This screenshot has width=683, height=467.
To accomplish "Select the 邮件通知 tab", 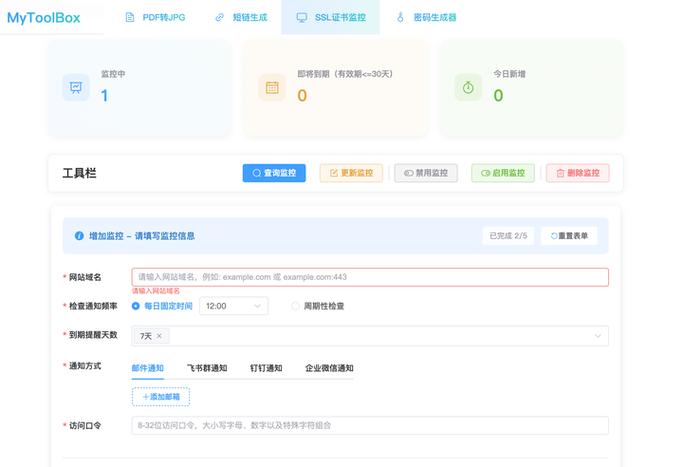I will click(x=148, y=368).
